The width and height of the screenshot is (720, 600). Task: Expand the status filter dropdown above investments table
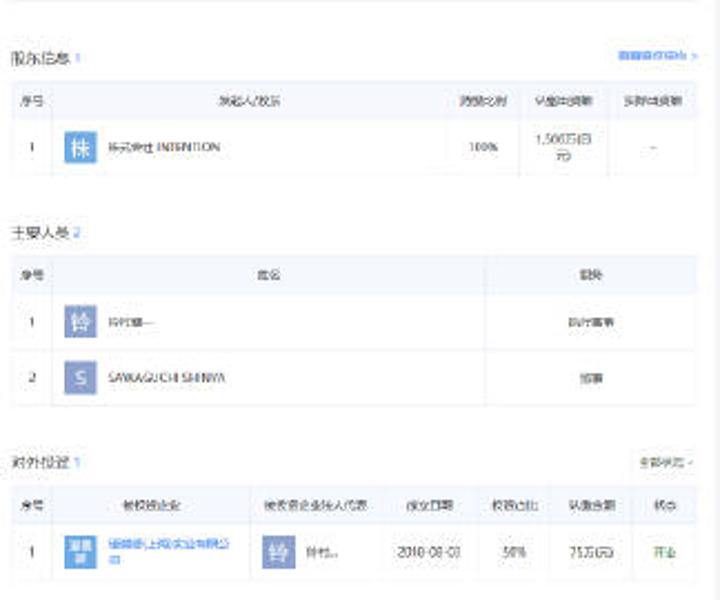click(x=666, y=462)
